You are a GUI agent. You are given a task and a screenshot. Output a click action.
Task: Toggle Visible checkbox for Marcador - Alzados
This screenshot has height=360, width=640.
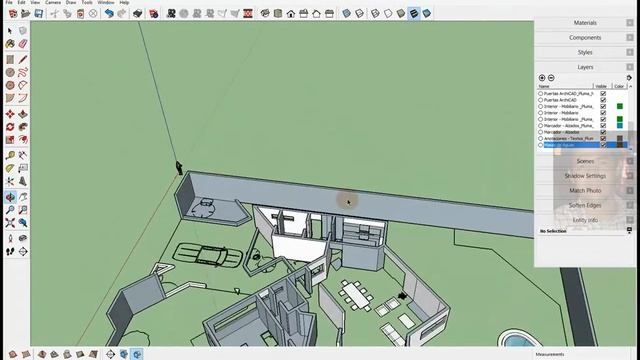pos(603,132)
